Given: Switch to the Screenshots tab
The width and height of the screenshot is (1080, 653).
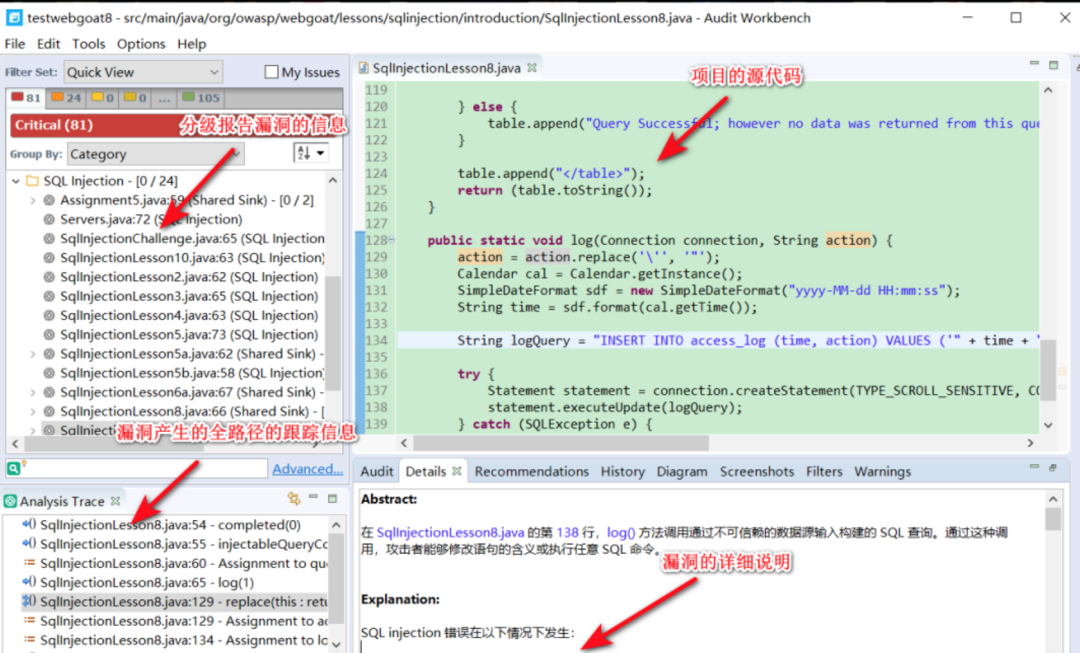Looking at the screenshot, I should click(x=757, y=472).
